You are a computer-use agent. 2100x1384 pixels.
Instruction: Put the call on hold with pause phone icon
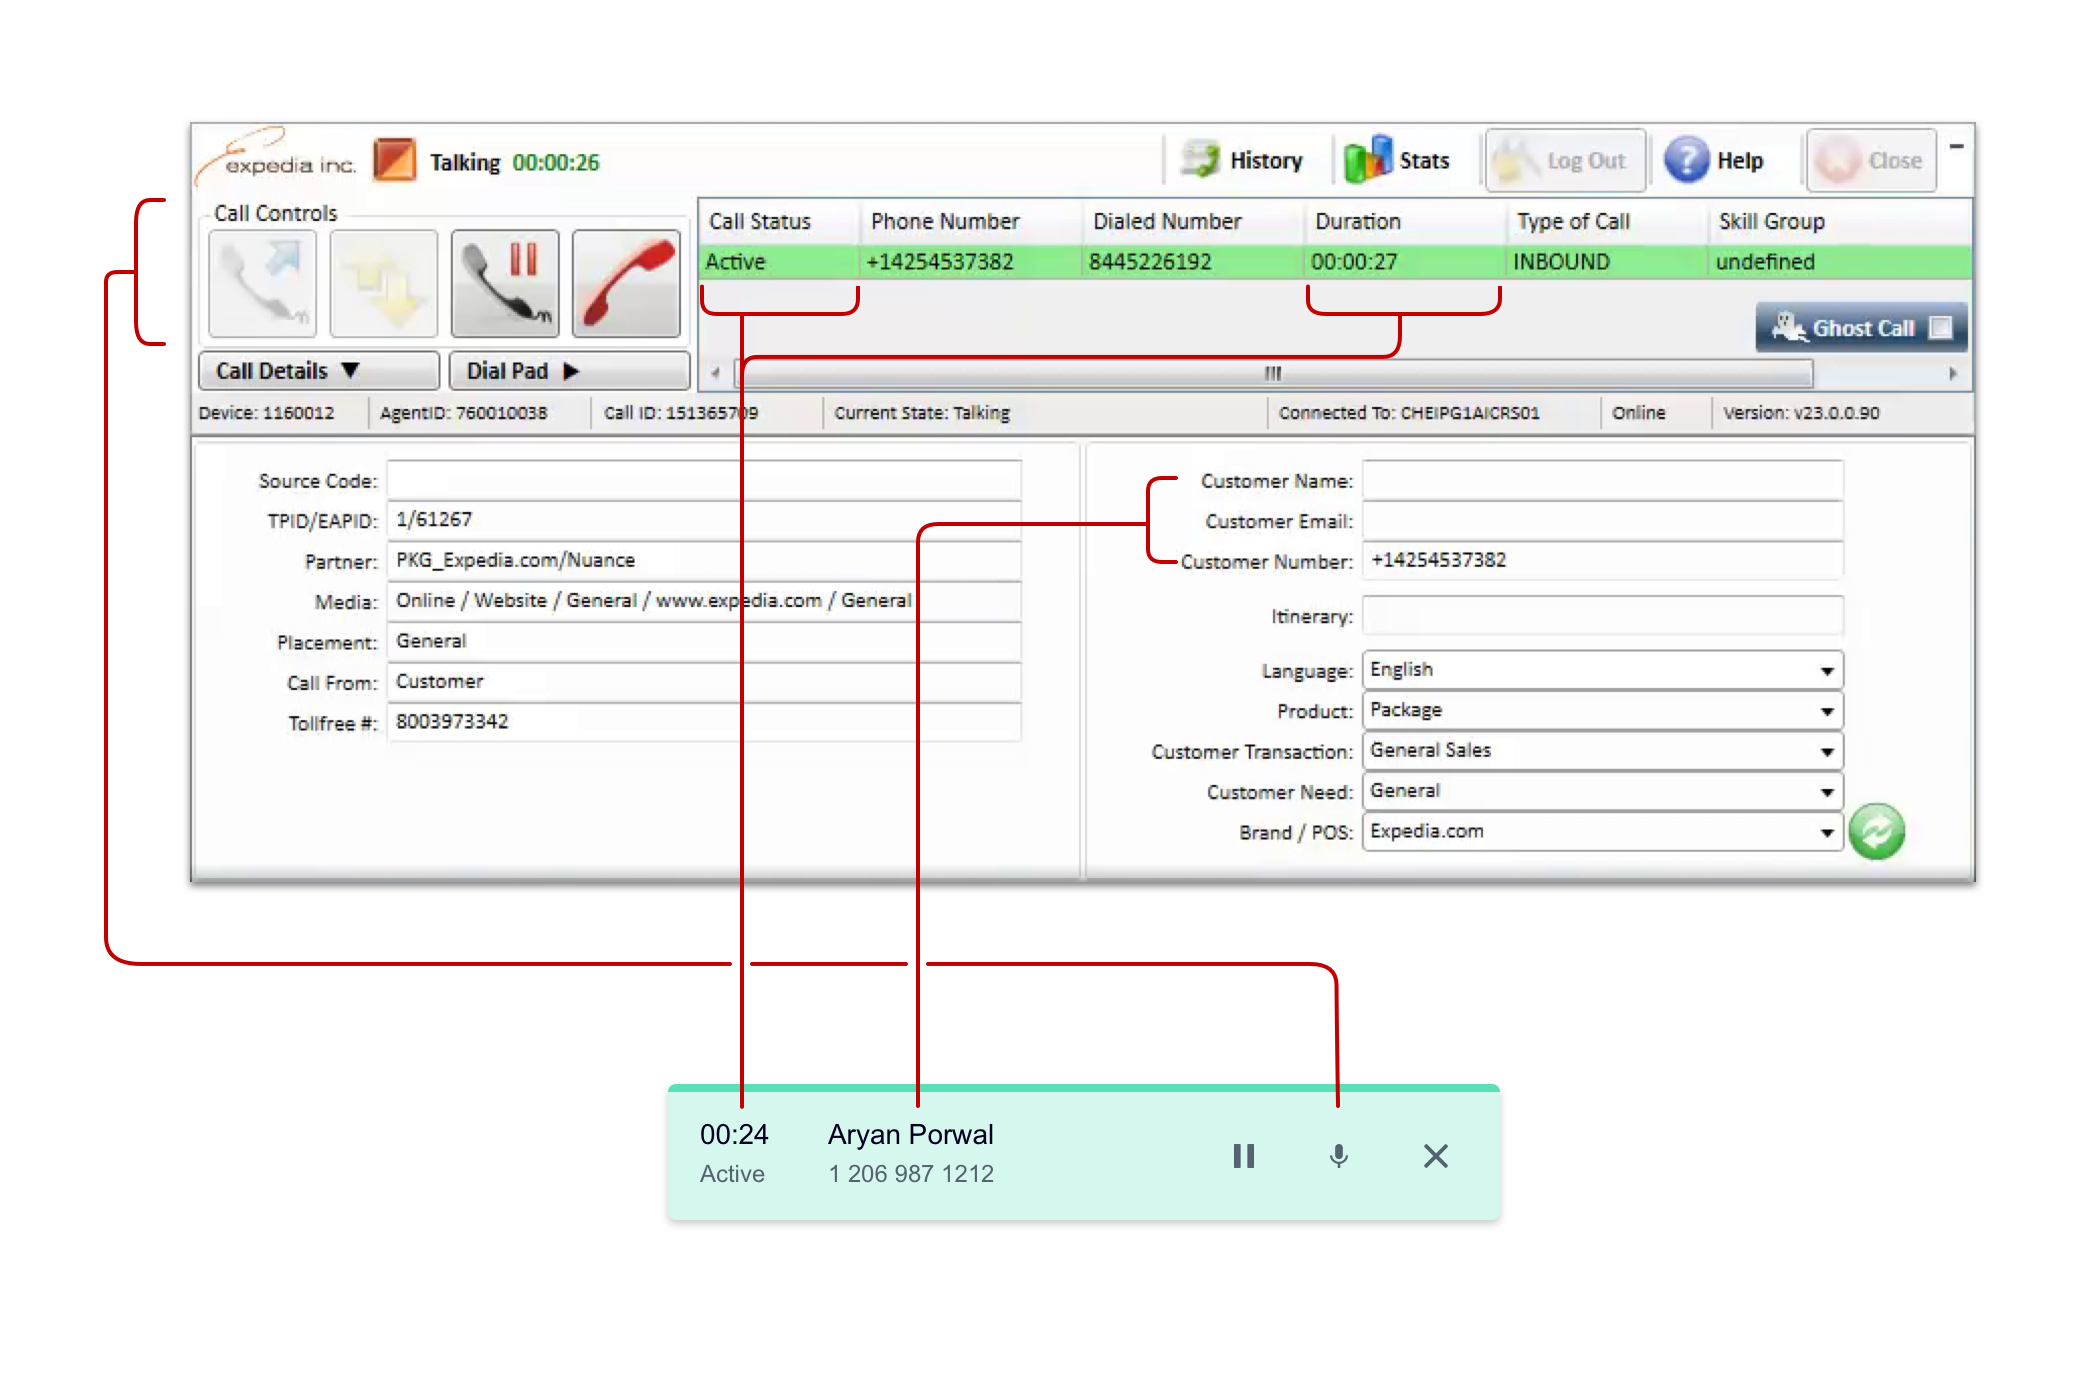click(x=505, y=284)
